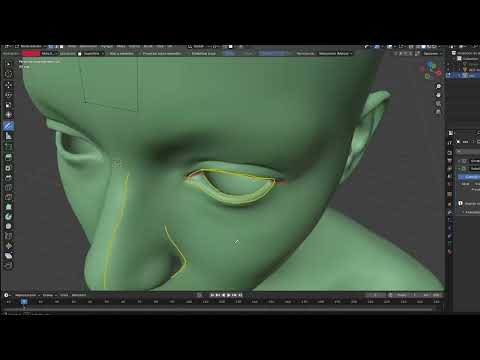The width and height of the screenshot is (480, 360).
Task: Open the timeline Marker menu
Action: (79, 295)
